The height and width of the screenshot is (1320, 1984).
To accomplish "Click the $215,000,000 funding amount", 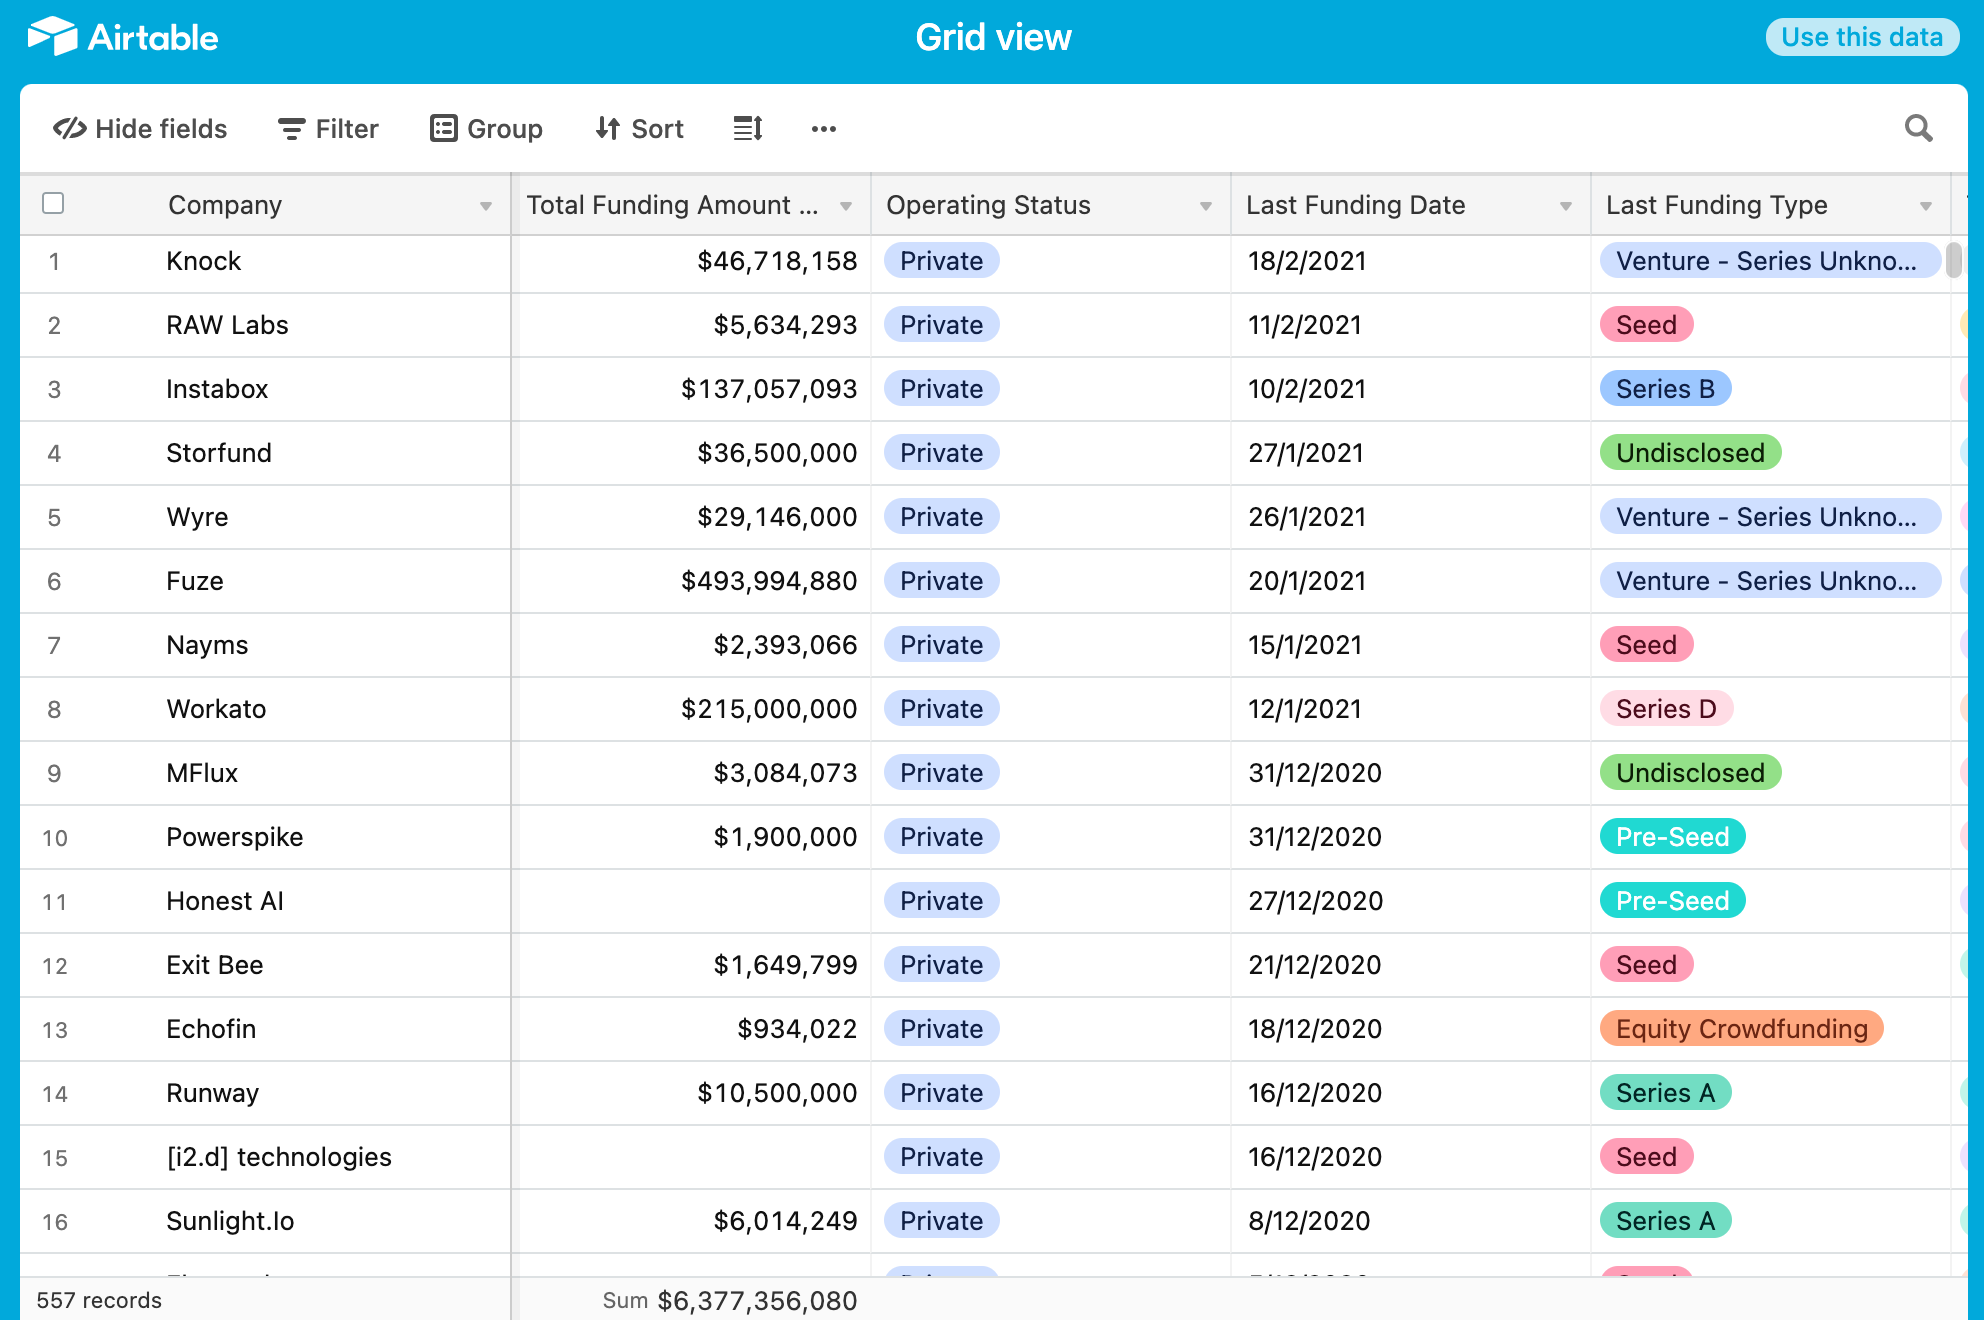I will click(x=769, y=709).
